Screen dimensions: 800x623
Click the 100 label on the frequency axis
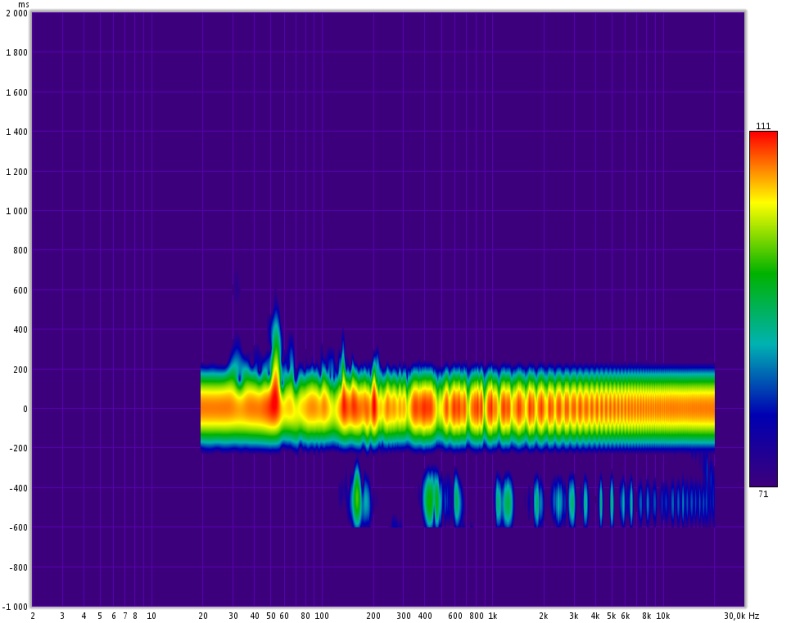321,616
